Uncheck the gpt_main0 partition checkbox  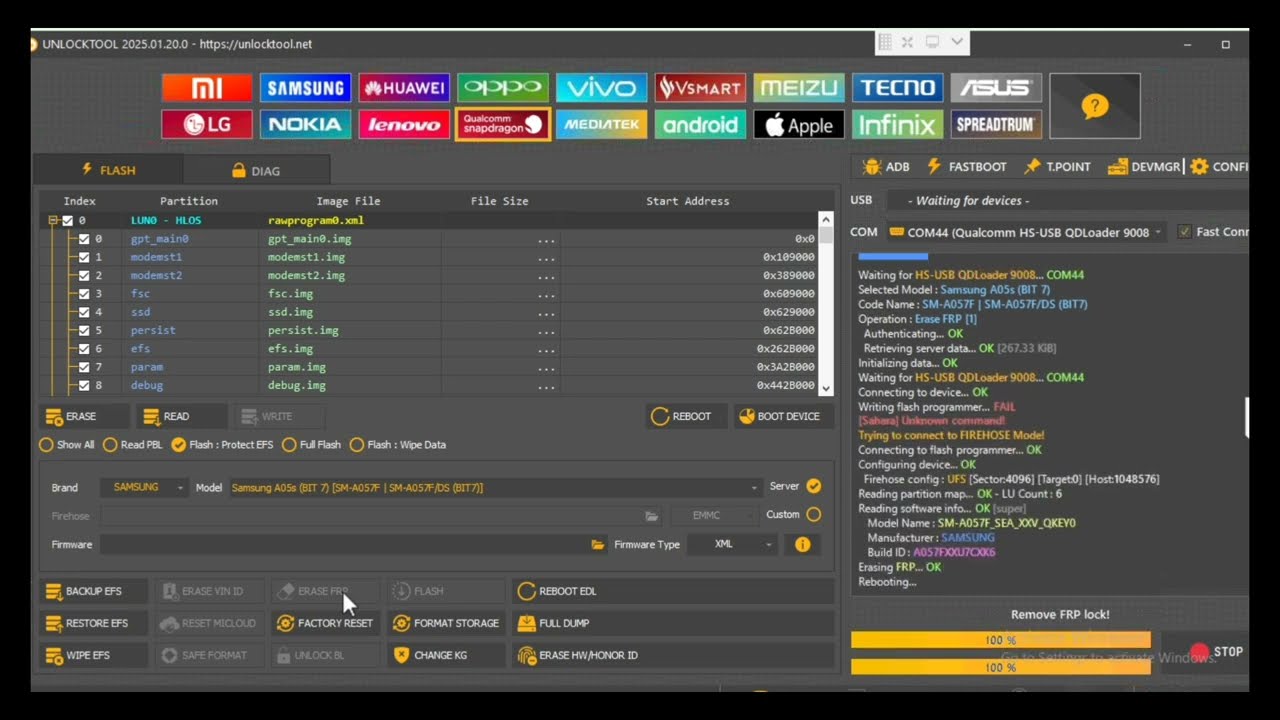tap(84, 239)
